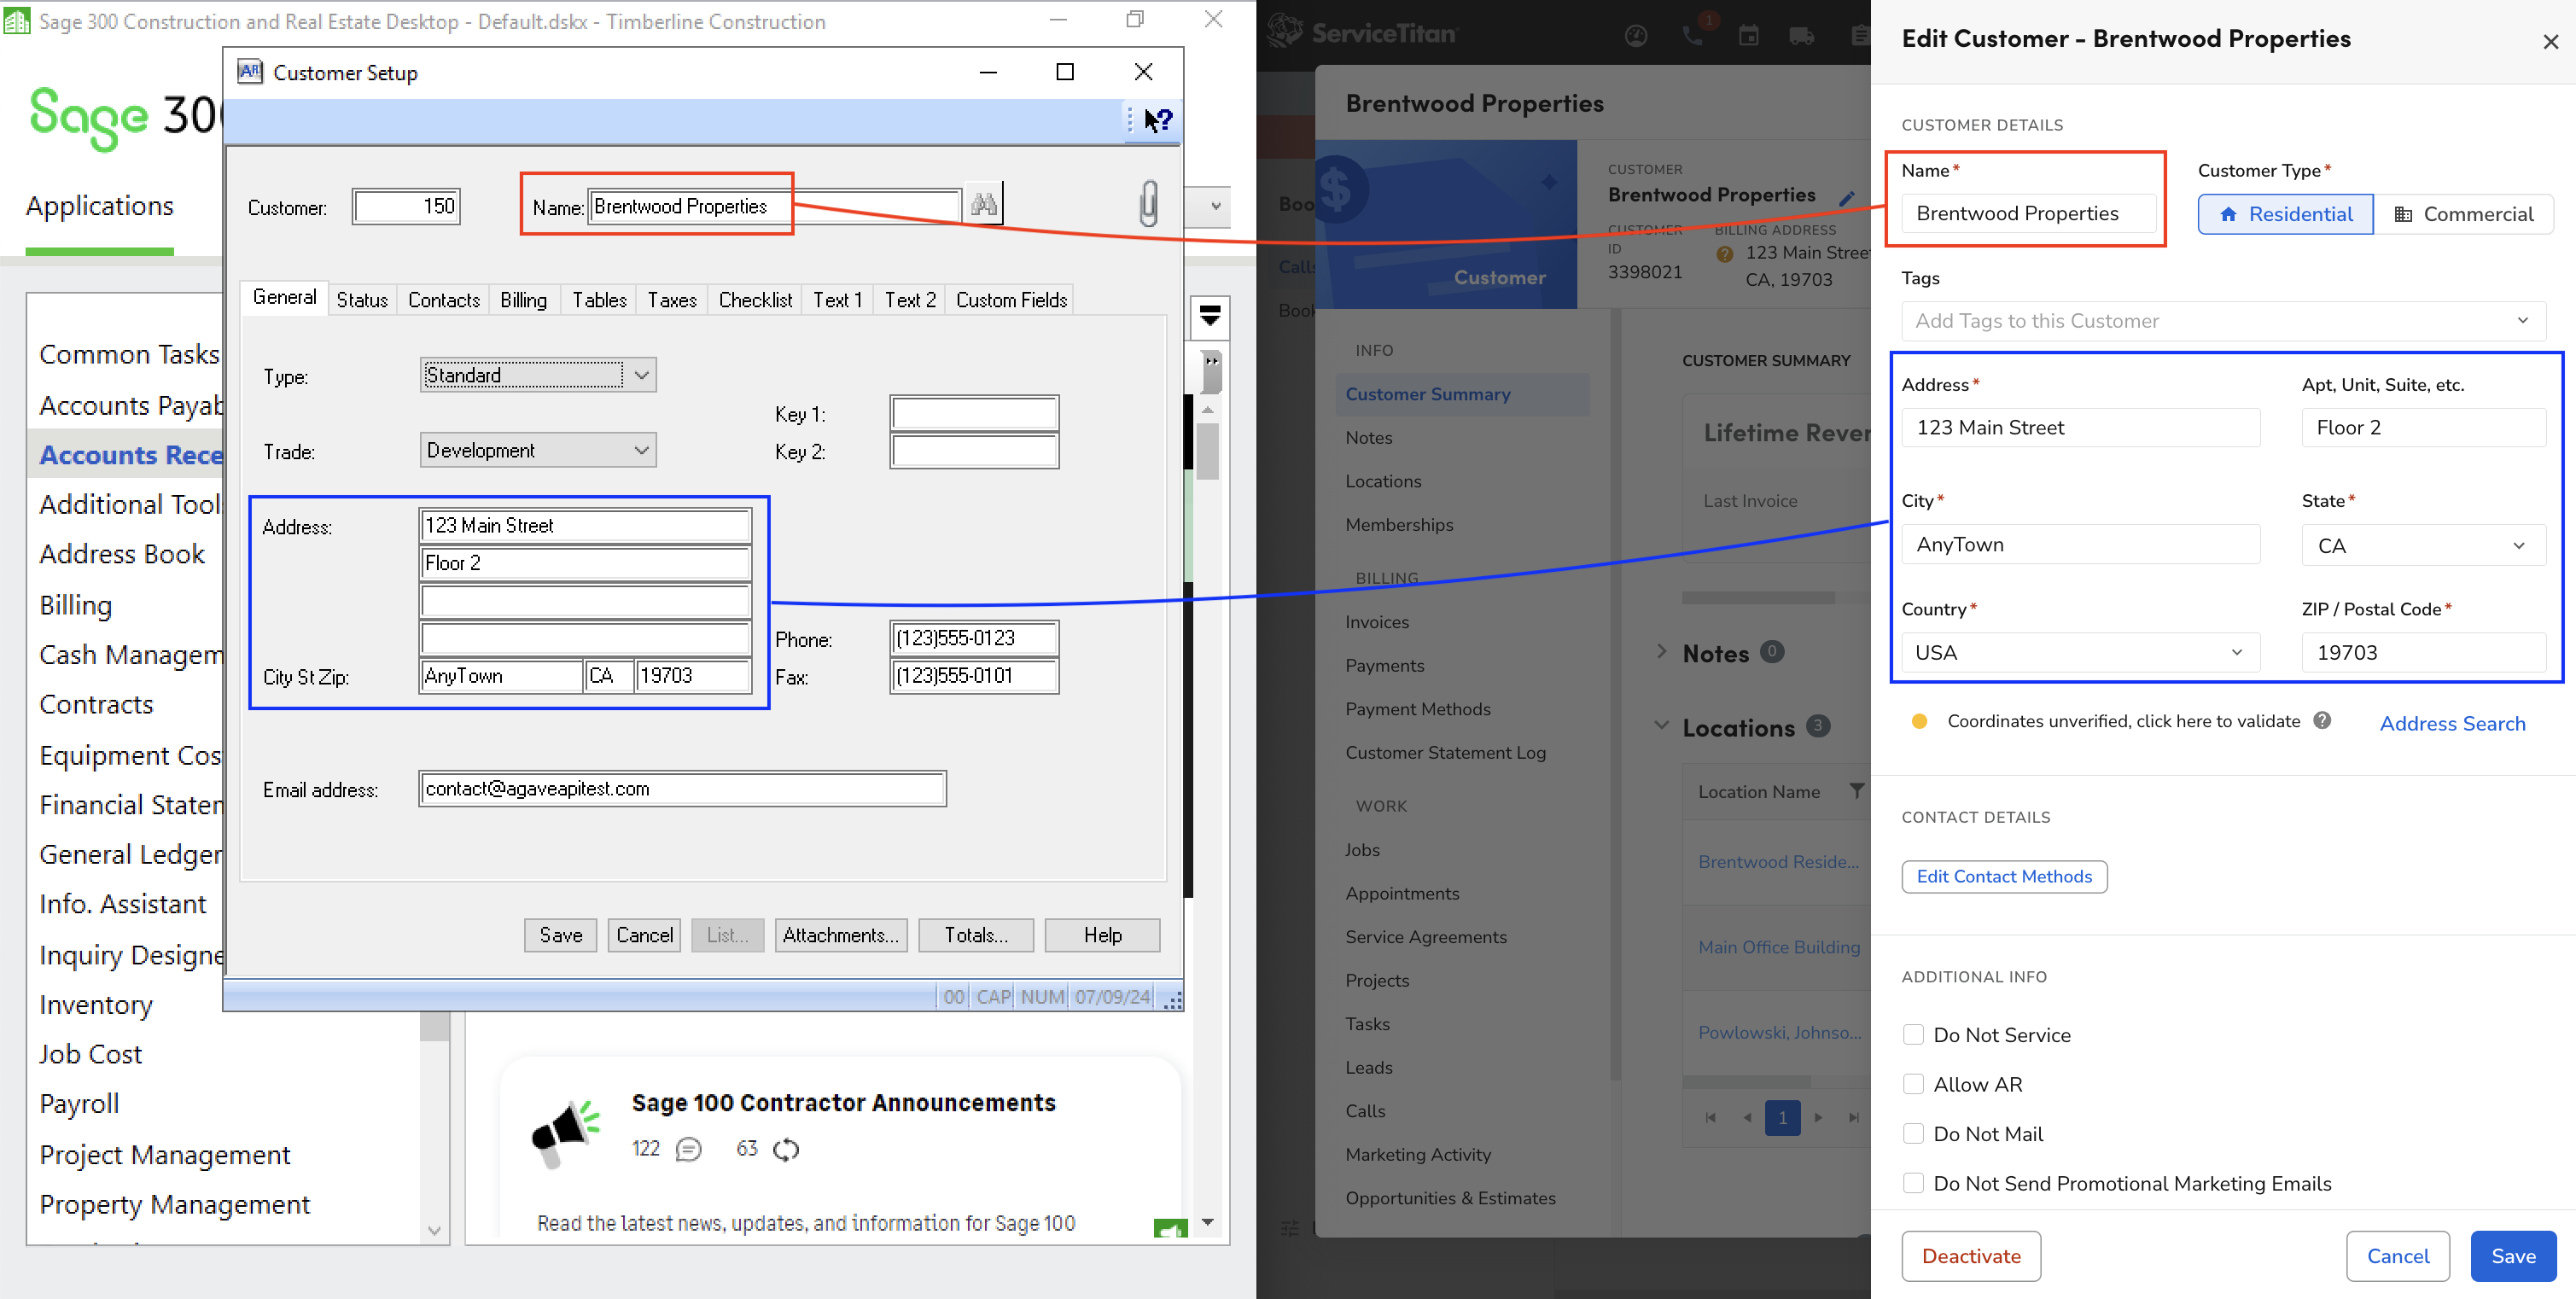The height and width of the screenshot is (1299, 2576).
Task: Expand the Notes section
Action: (x=1661, y=652)
